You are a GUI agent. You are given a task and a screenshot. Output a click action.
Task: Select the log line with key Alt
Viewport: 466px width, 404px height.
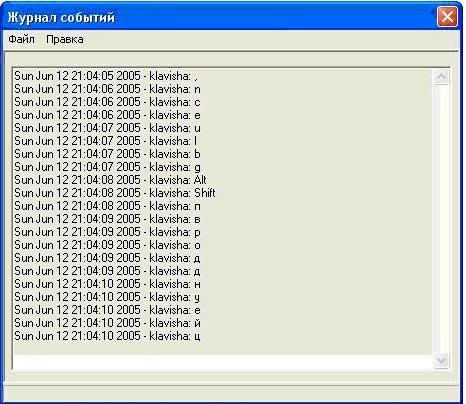110,180
